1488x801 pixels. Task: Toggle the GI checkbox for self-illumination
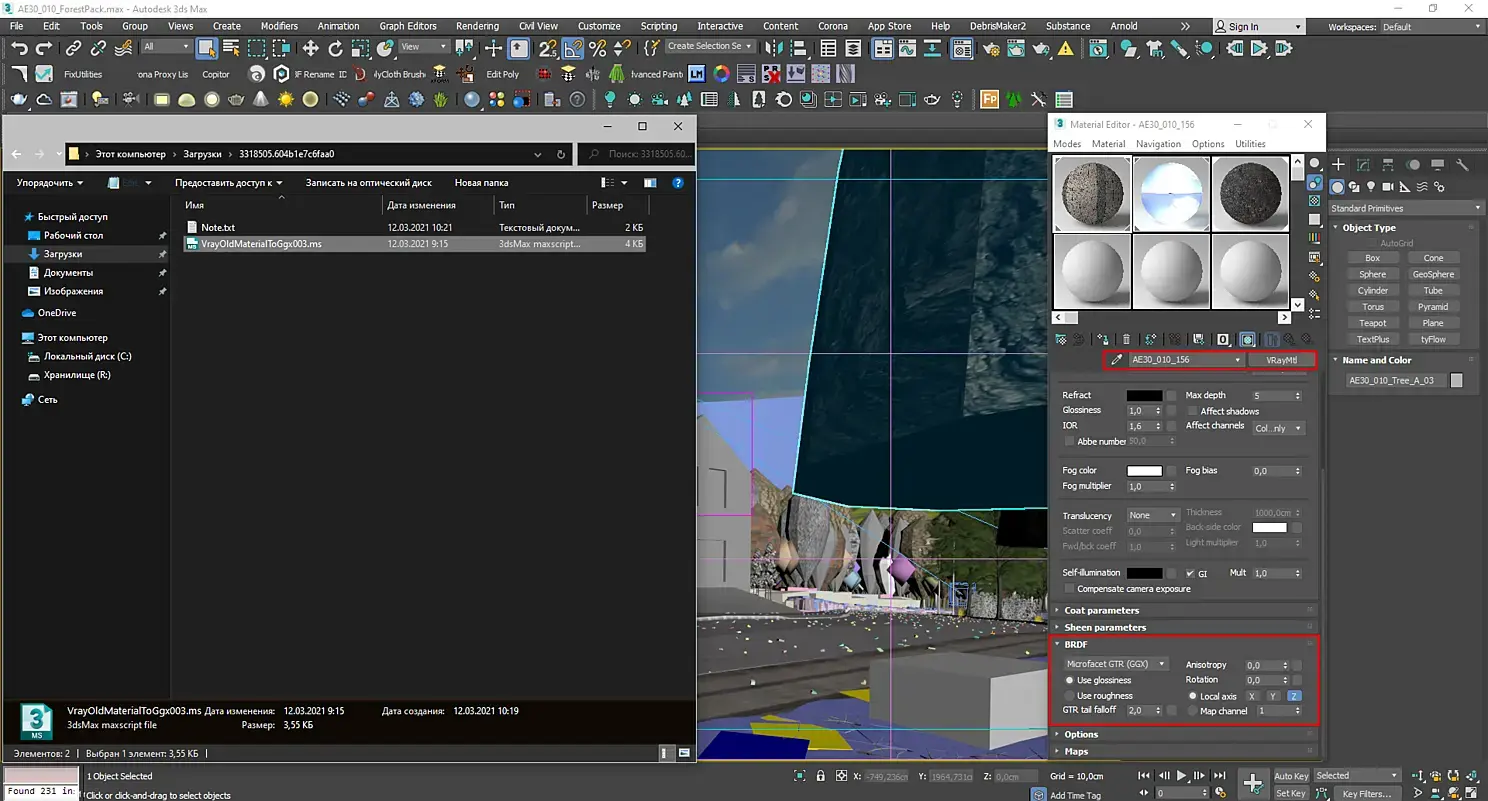pos(1190,574)
